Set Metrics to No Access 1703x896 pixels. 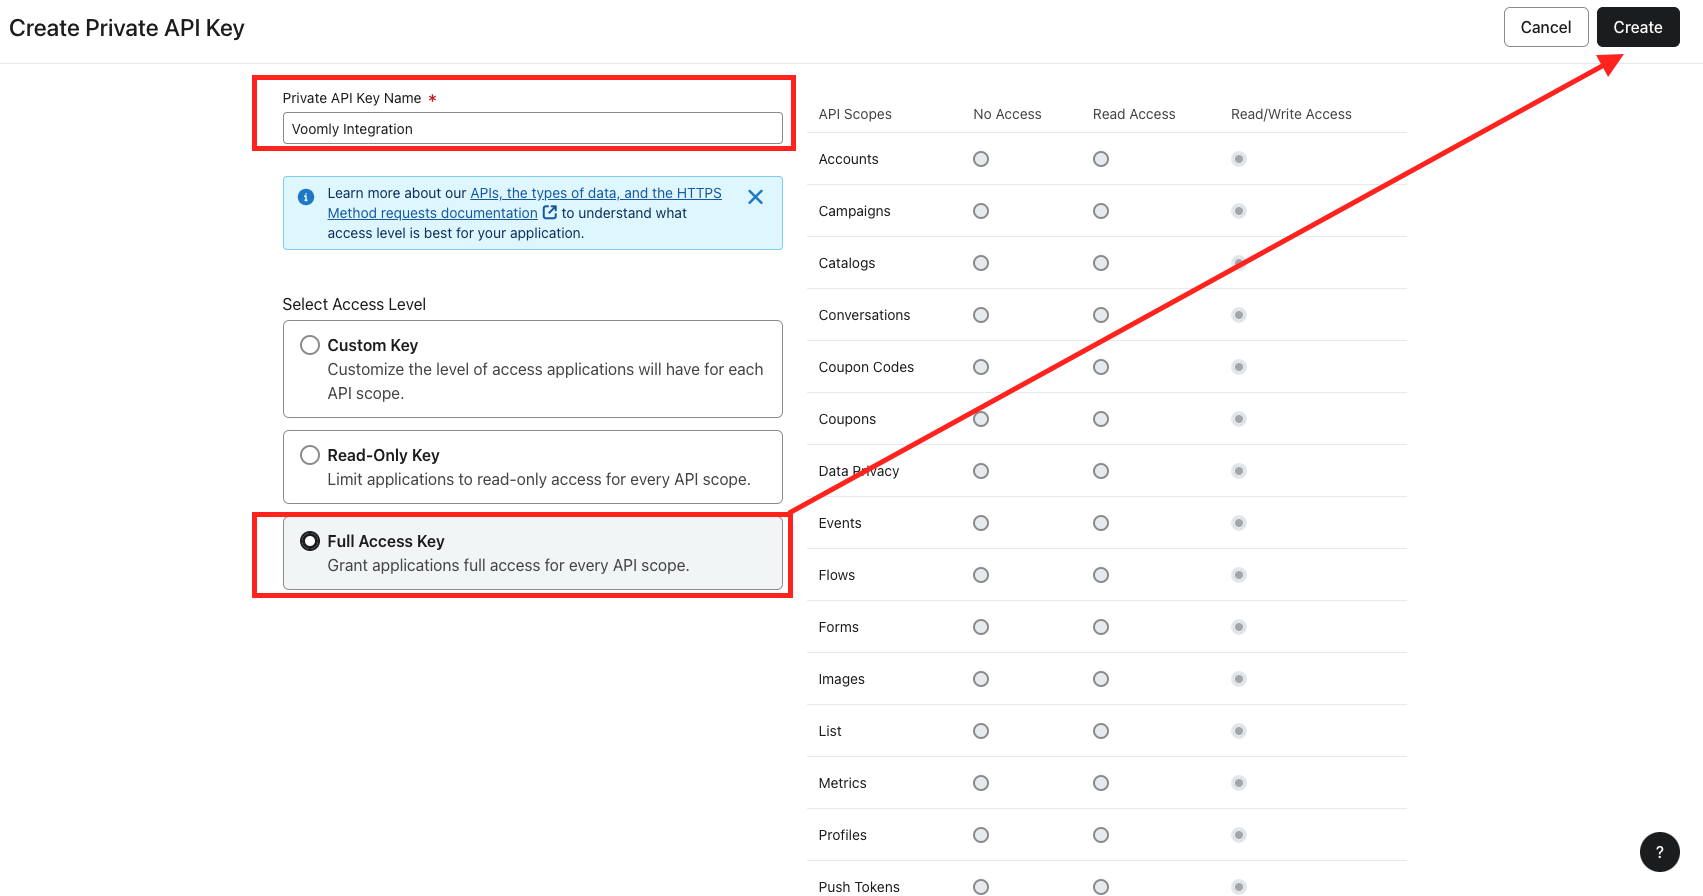[x=981, y=783]
